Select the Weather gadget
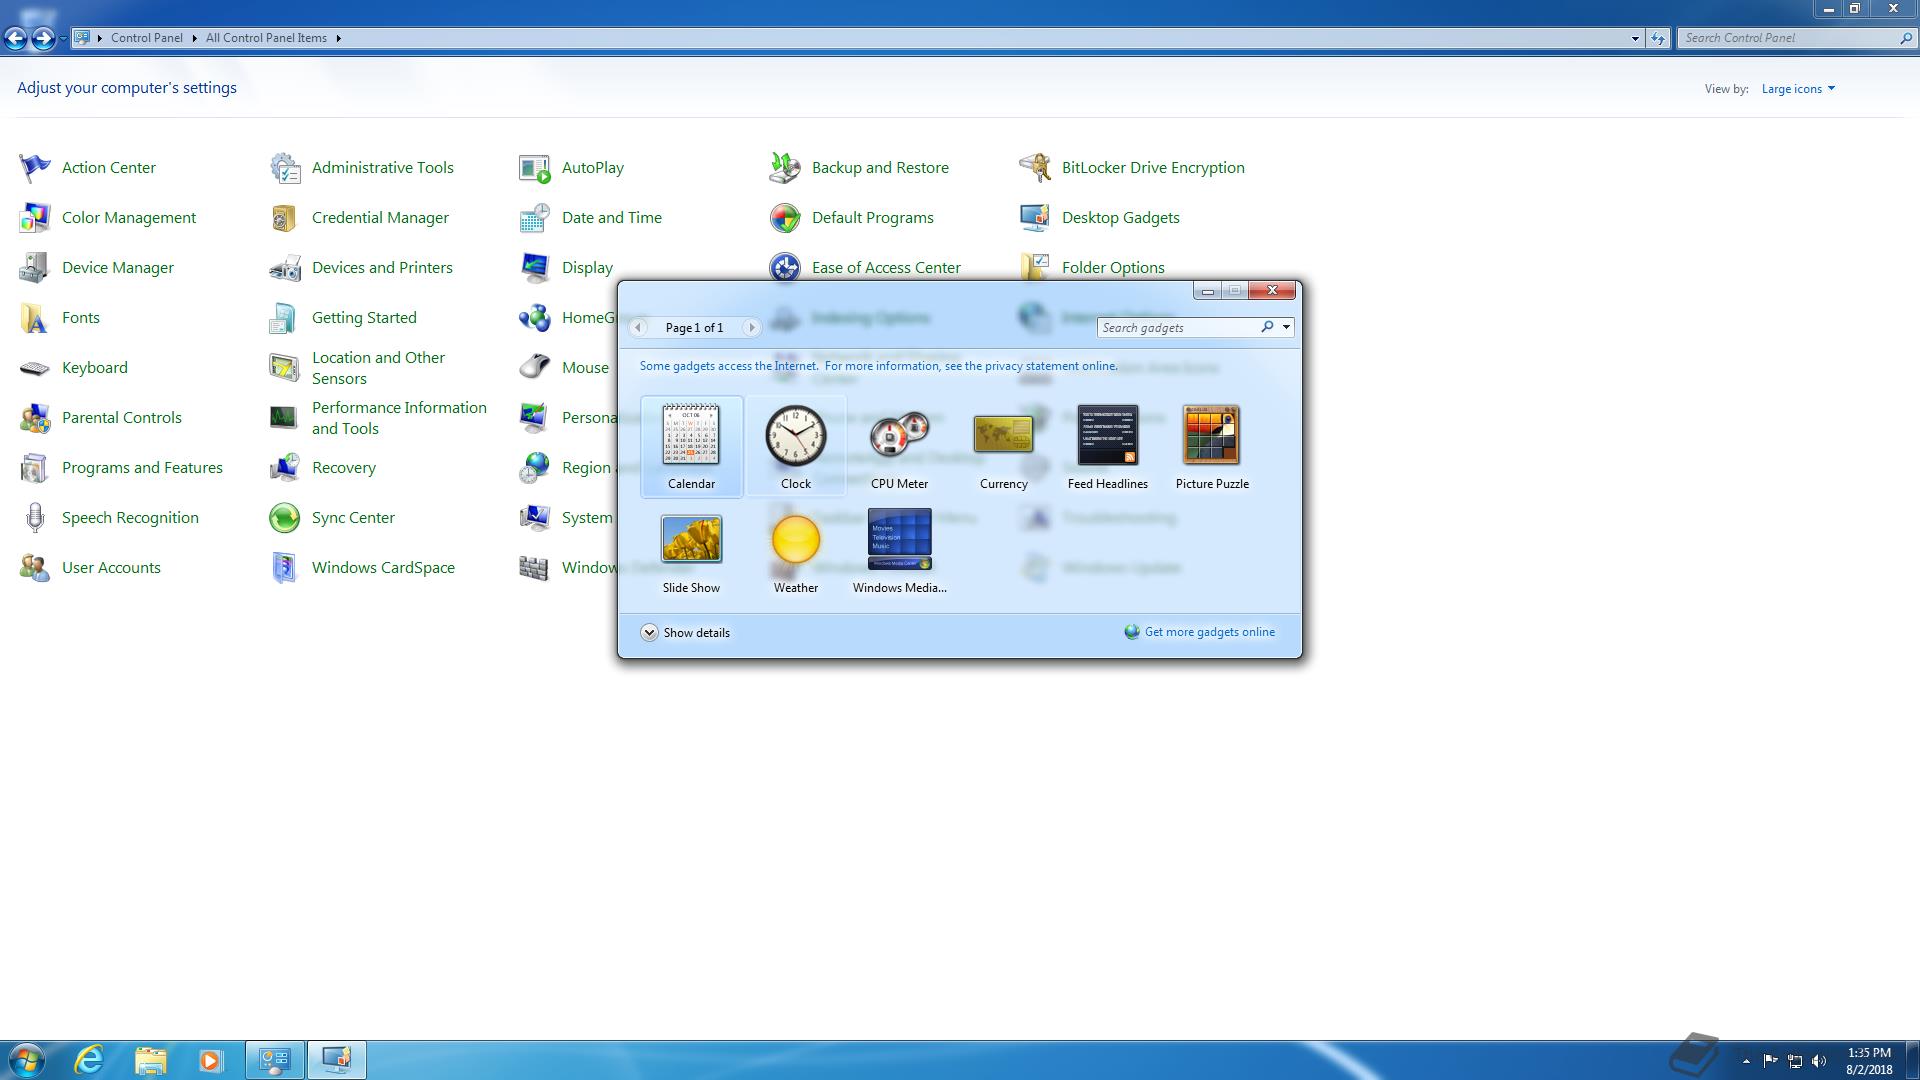The height and width of the screenshot is (1080, 1920). tap(796, 553)
